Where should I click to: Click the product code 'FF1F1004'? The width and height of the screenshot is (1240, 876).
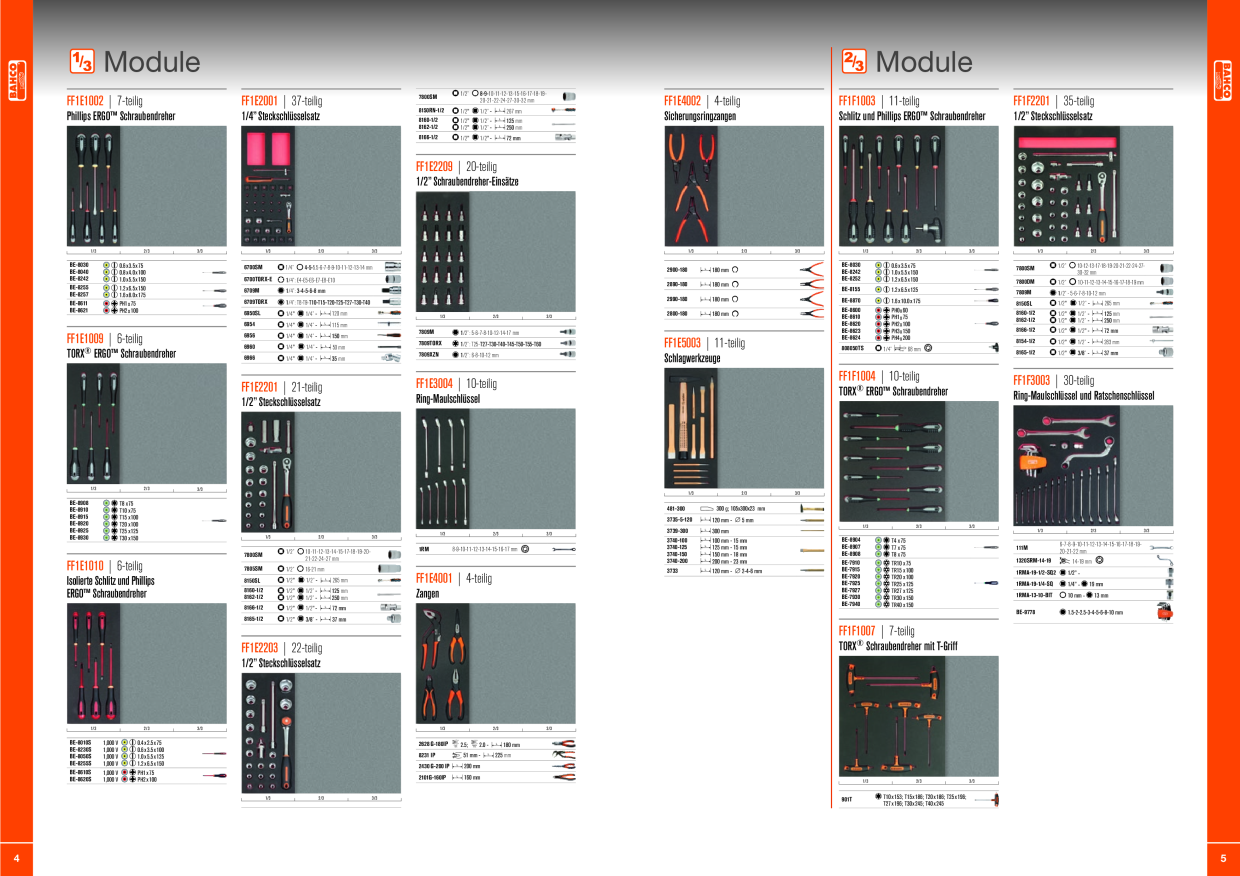(x=858, y=377)
